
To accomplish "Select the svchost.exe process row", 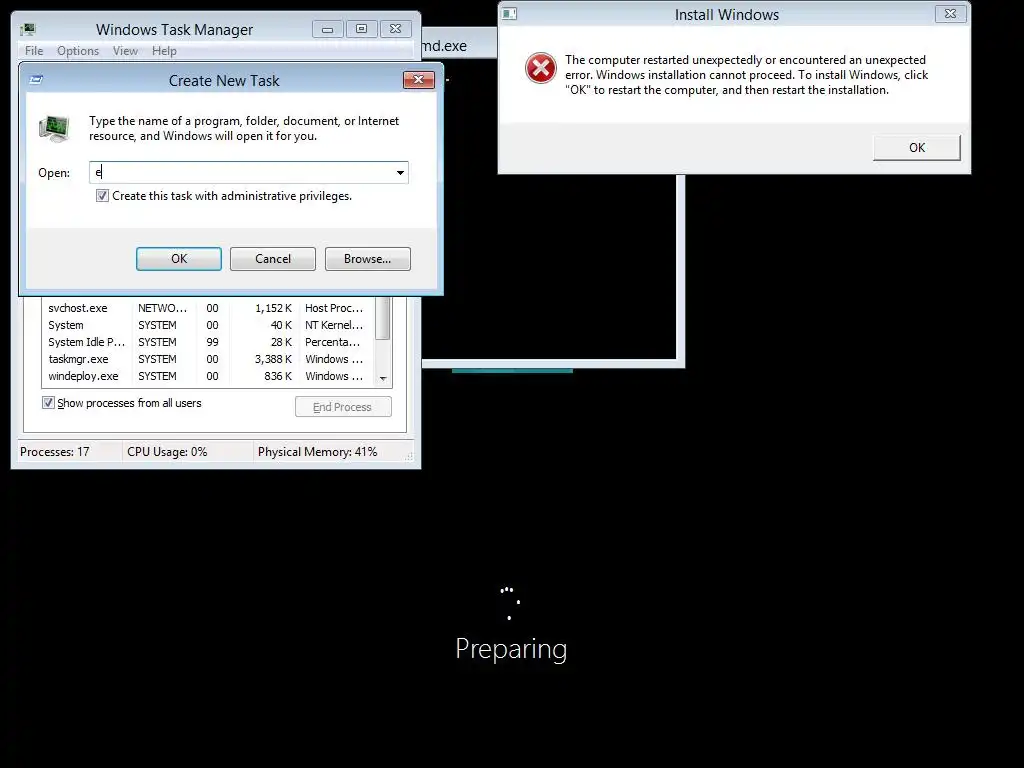I will click(x=208, y=308).
